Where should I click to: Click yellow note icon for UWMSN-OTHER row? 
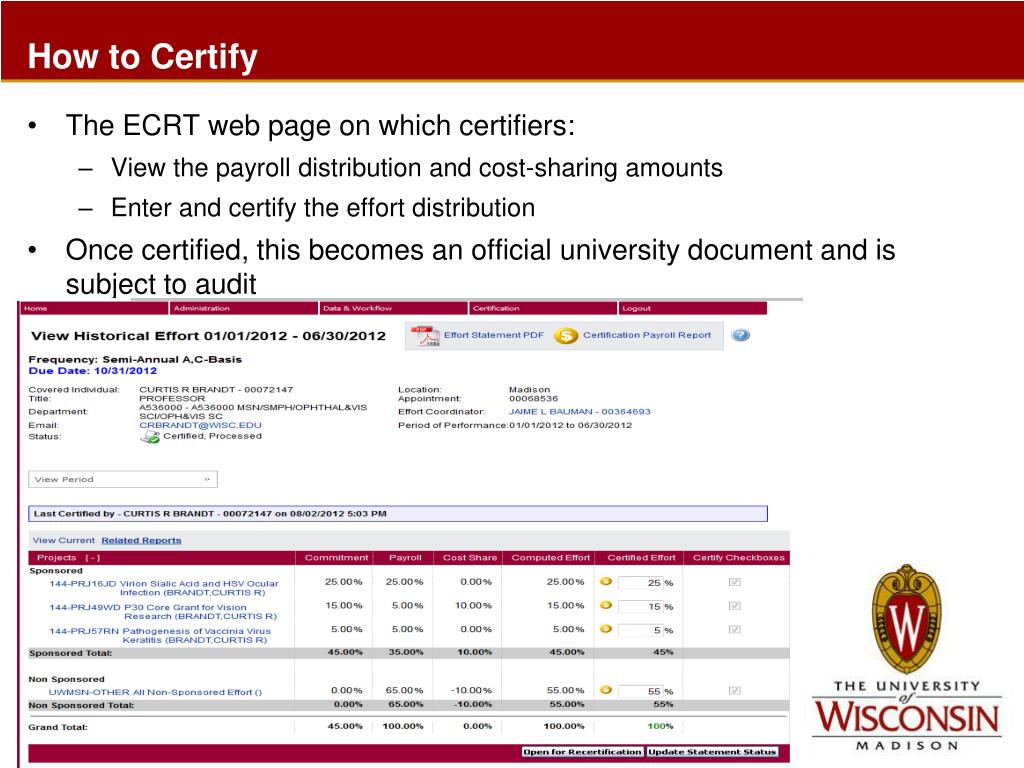pyautogui.click(x=605, y=690)
